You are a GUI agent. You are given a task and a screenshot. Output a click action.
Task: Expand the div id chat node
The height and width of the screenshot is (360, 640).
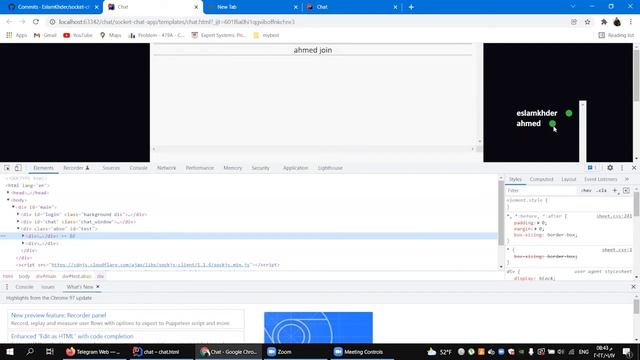pos(18,222)
